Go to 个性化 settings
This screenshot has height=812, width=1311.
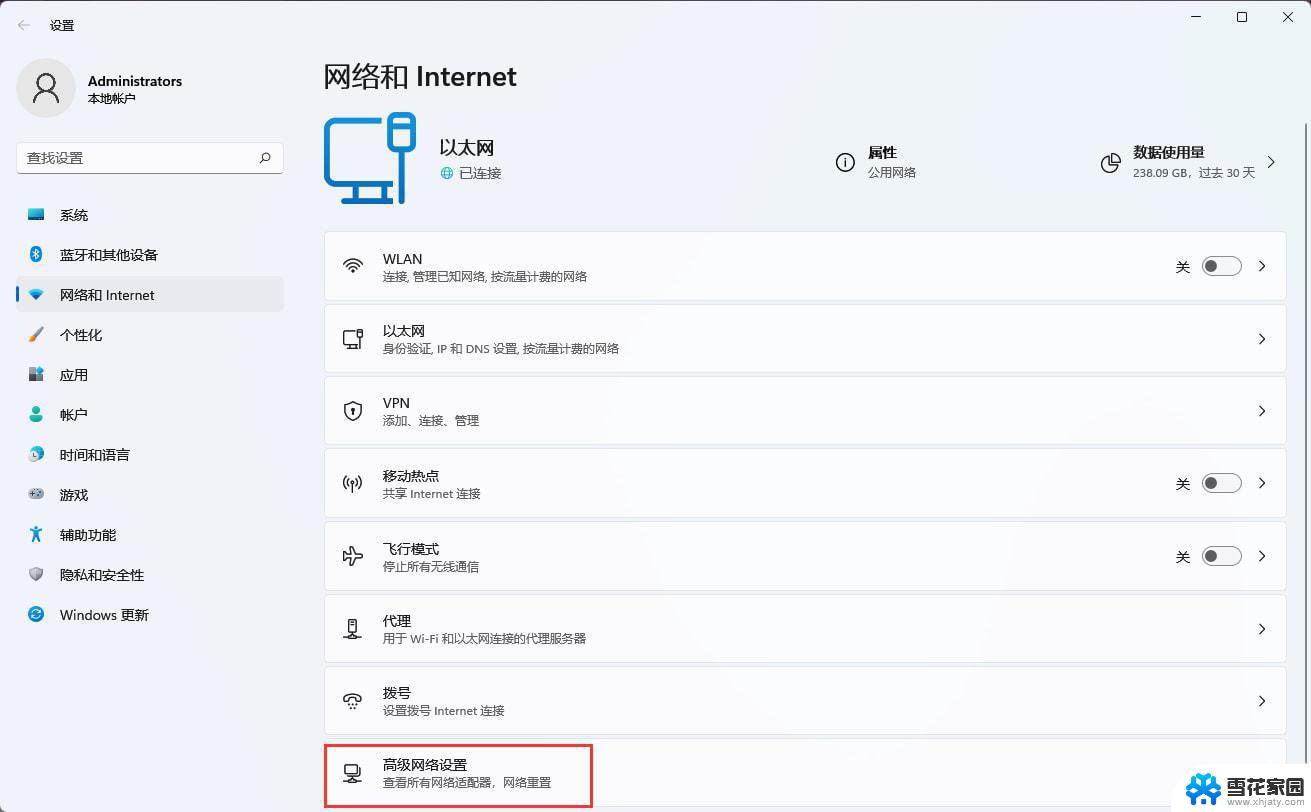click(150, 335)
